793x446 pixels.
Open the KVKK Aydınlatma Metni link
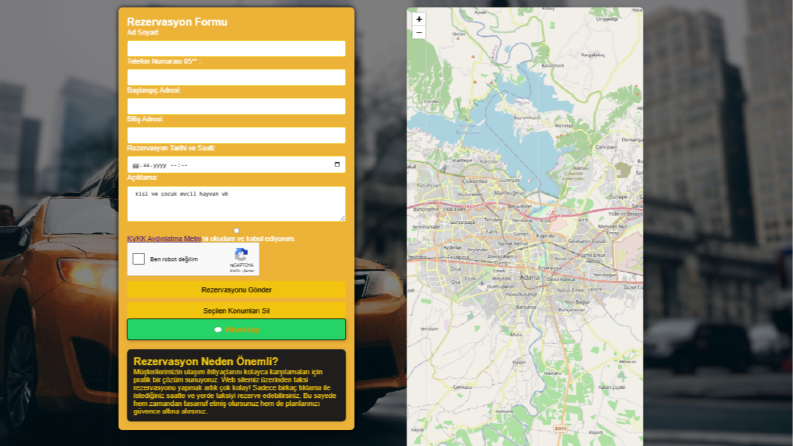tap(164, 239)
